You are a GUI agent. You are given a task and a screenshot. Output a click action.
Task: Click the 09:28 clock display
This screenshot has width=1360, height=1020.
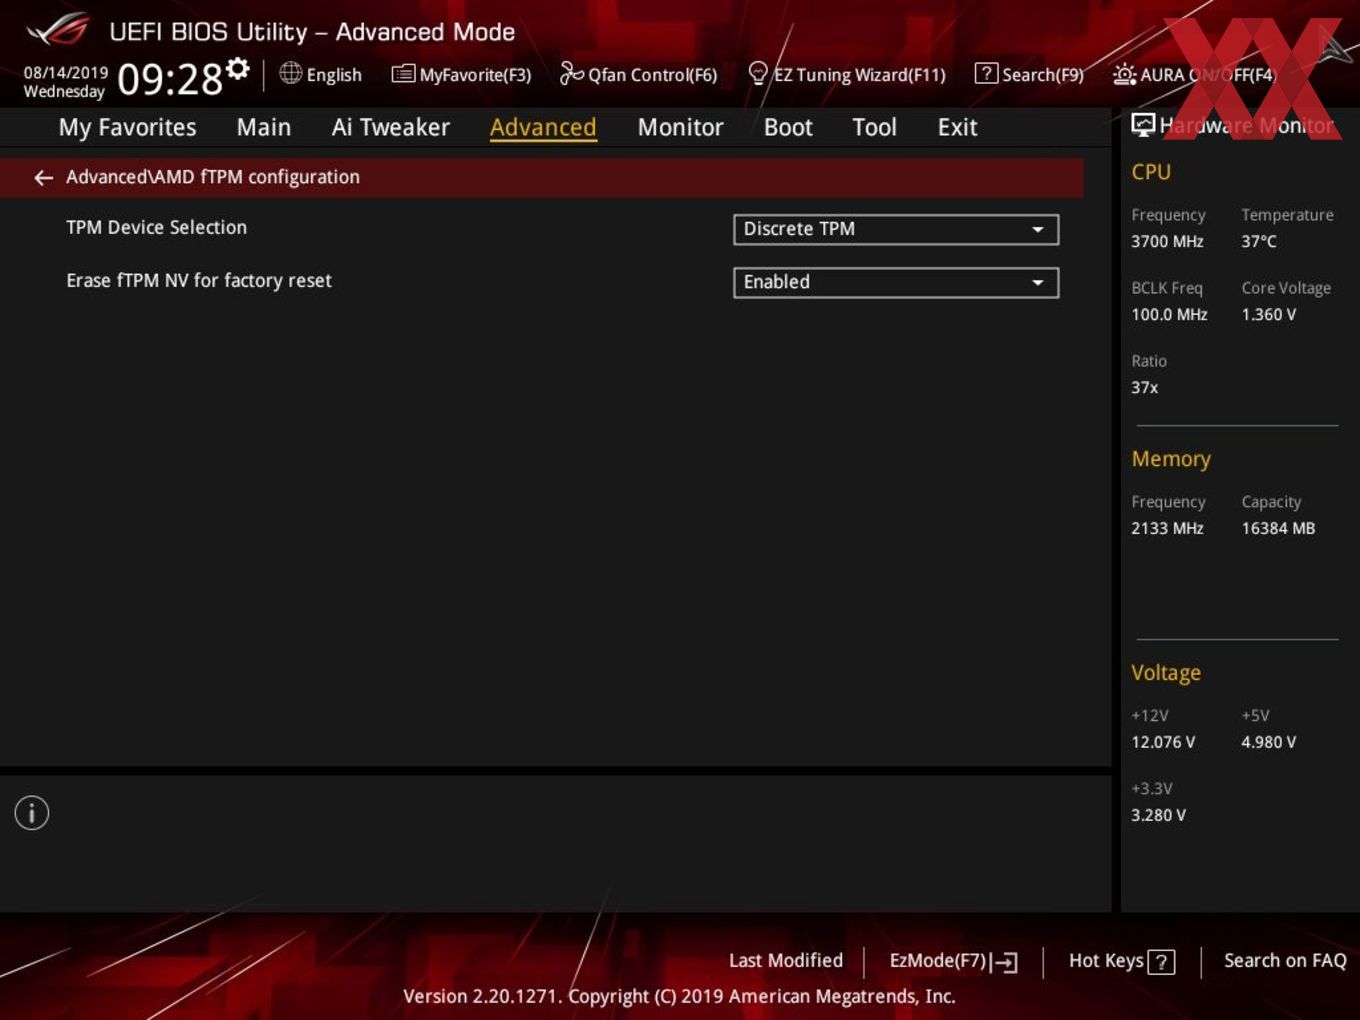coord(170,79)
